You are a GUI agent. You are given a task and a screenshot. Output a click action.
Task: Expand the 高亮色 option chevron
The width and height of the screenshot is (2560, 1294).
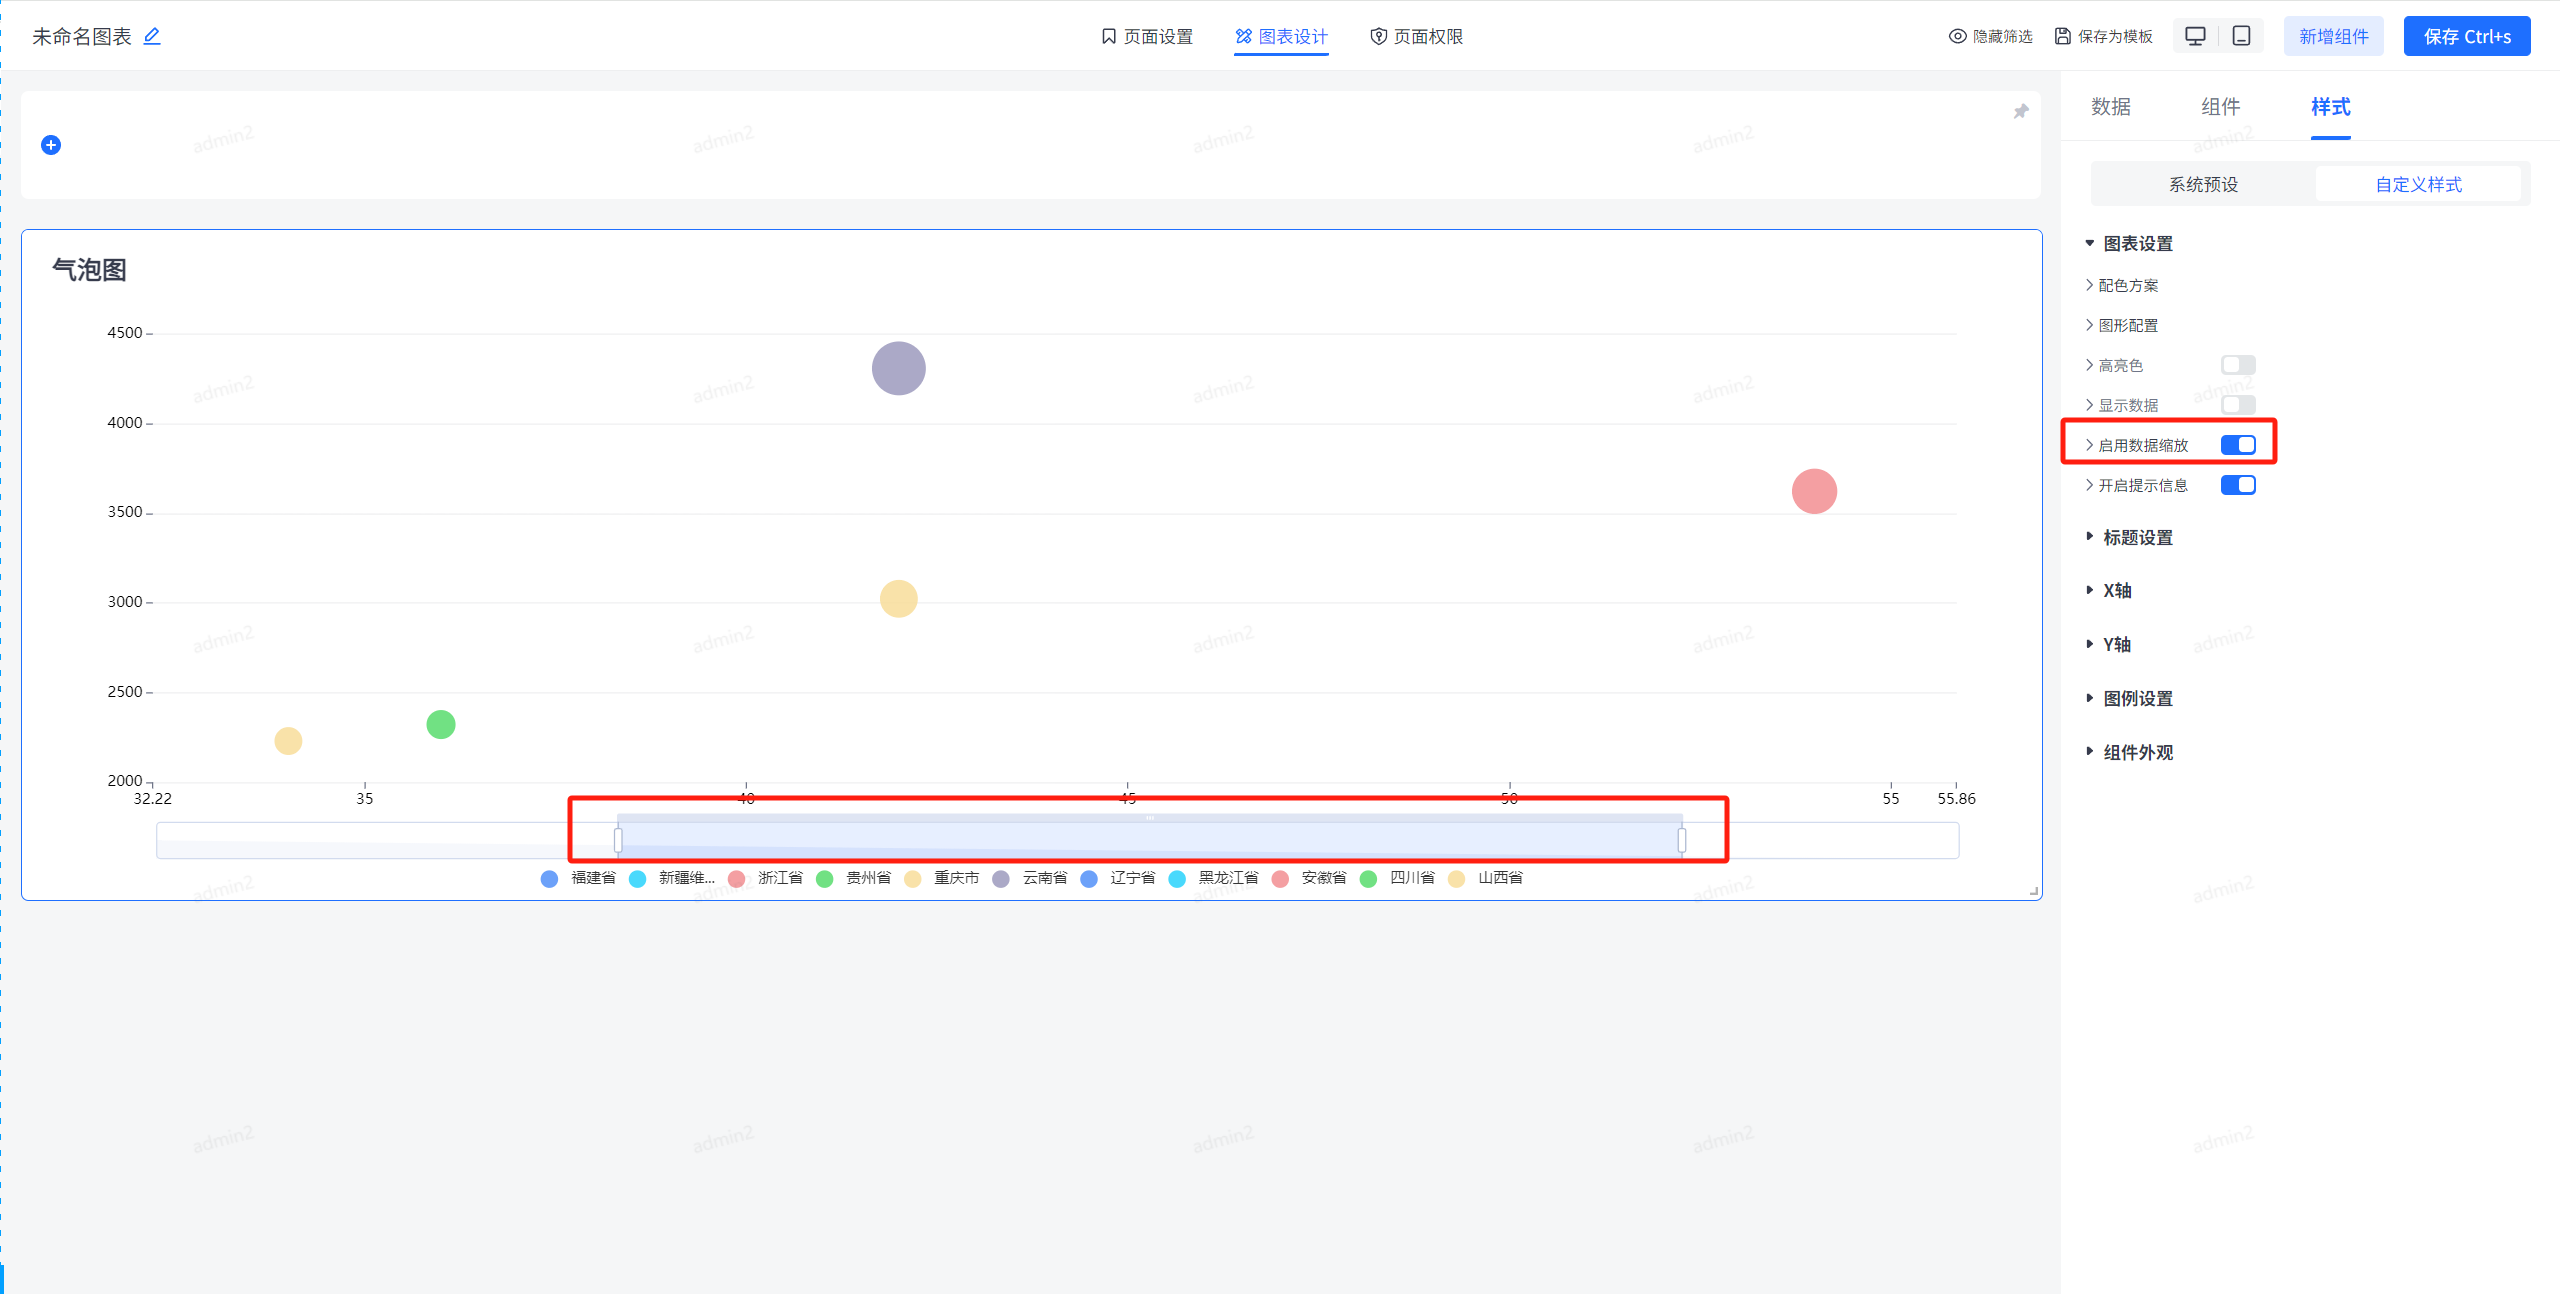[x=2089, y=365]
